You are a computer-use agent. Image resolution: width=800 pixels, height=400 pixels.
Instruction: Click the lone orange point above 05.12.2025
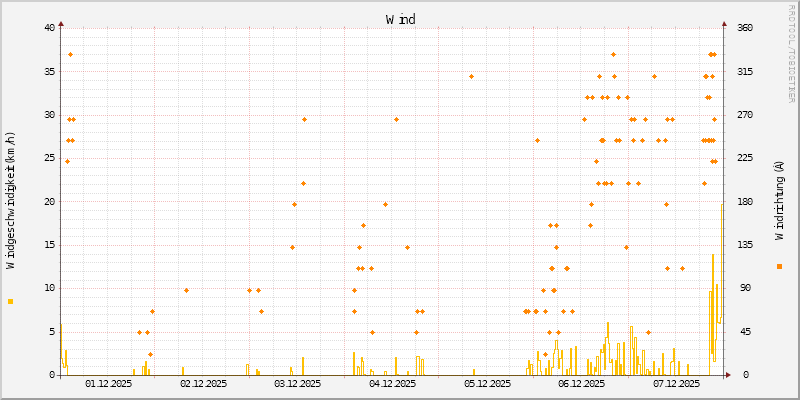(x=471, y=76)
